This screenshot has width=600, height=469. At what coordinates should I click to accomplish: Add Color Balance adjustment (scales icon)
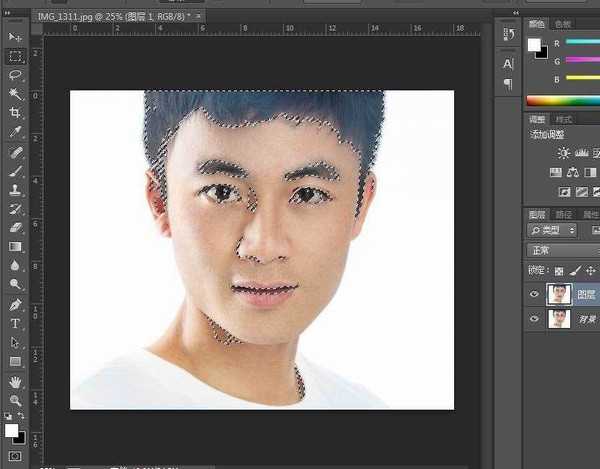click(573, 173)
